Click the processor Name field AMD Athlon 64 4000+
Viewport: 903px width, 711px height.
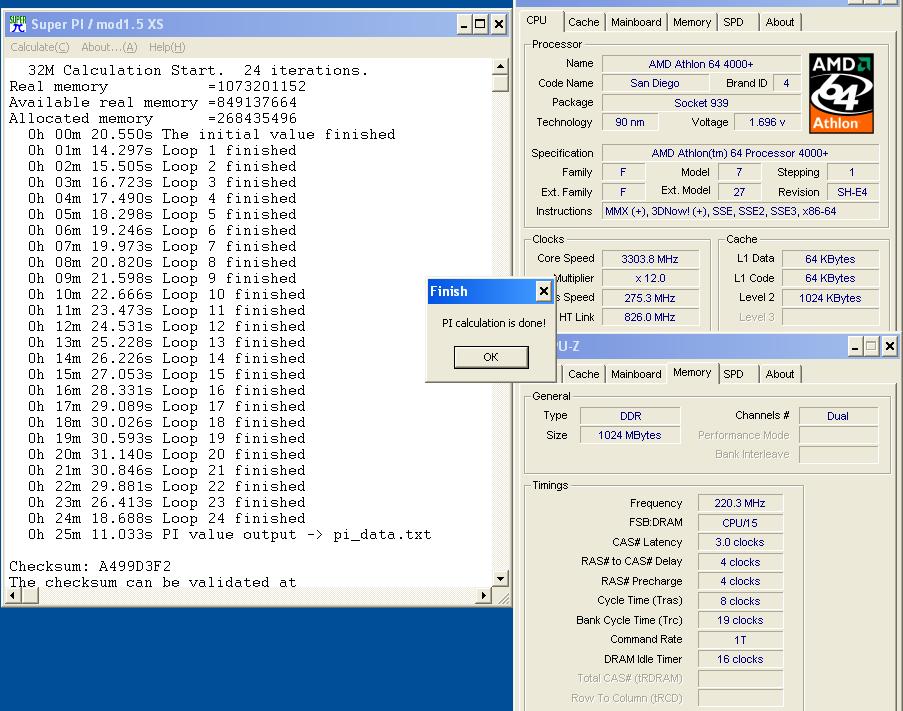pos(701,64)
